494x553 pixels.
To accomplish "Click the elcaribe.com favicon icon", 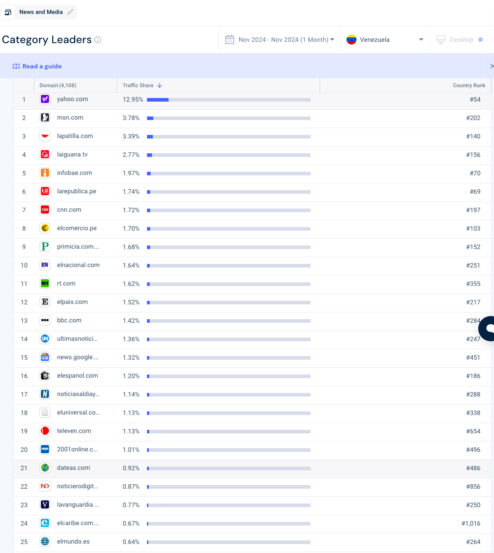I will [x=45, y=523].
